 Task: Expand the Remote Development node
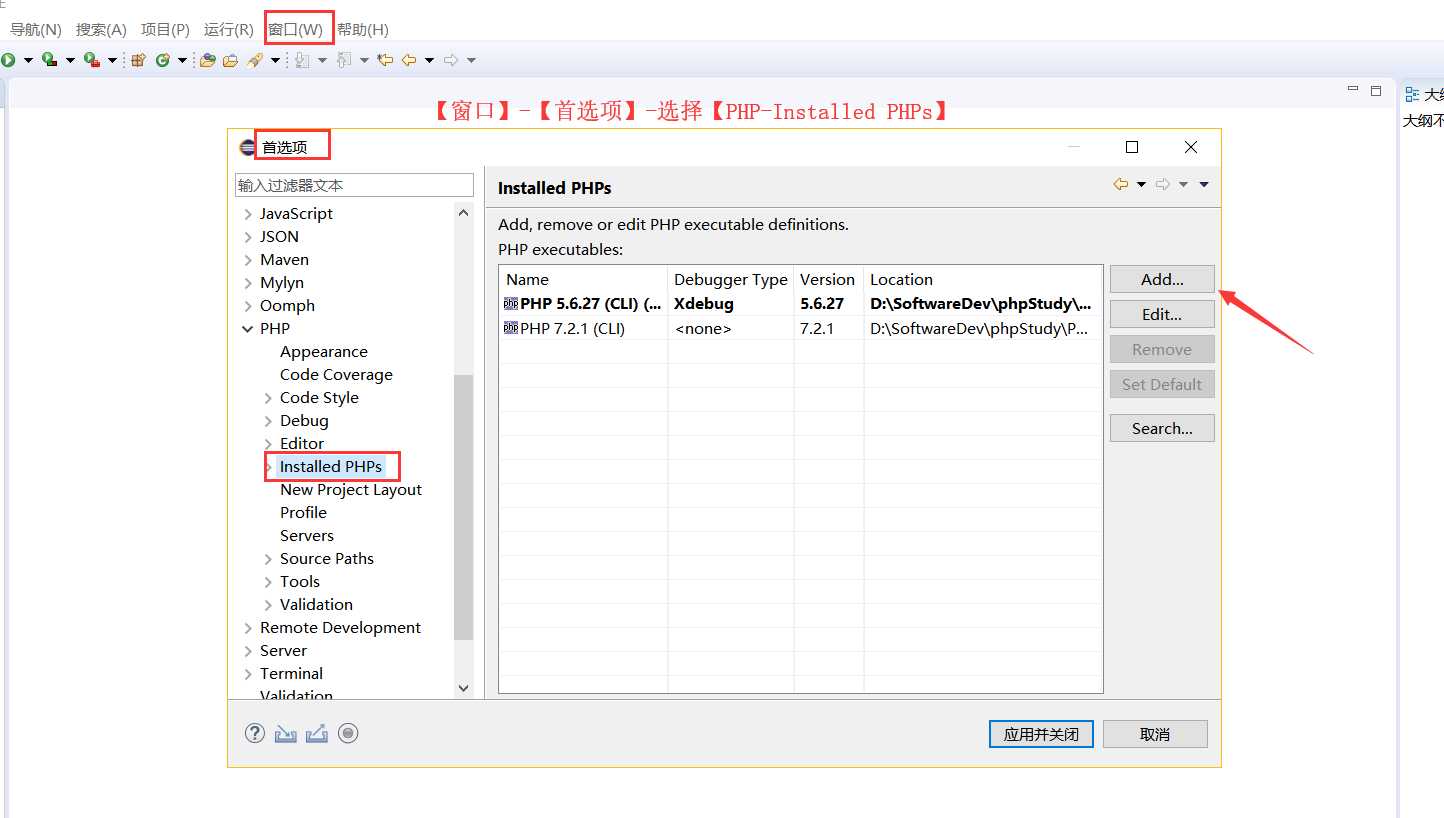(x=248, y=627)
